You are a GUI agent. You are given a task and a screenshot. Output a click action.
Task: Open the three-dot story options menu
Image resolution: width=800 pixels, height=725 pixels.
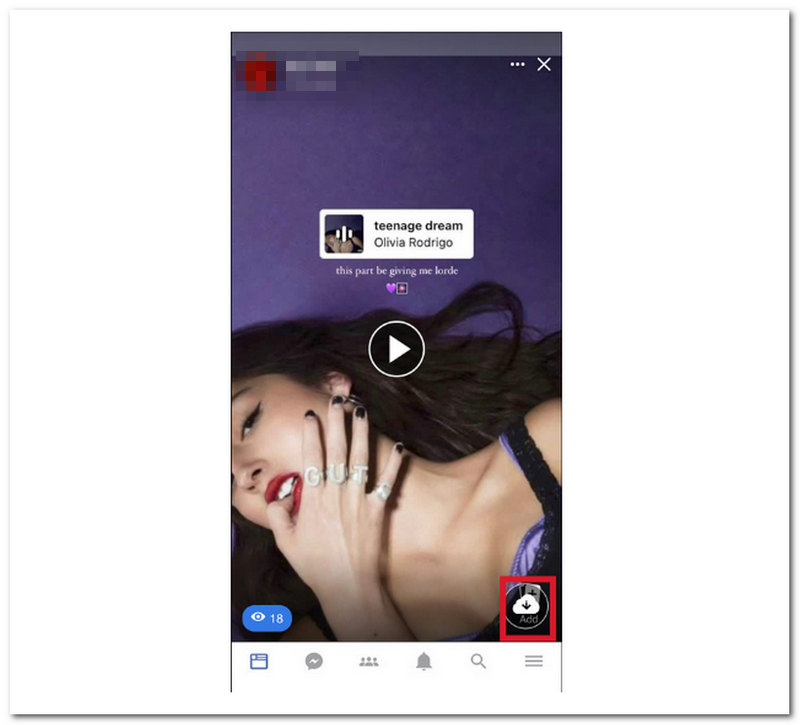tap(517, 64)
